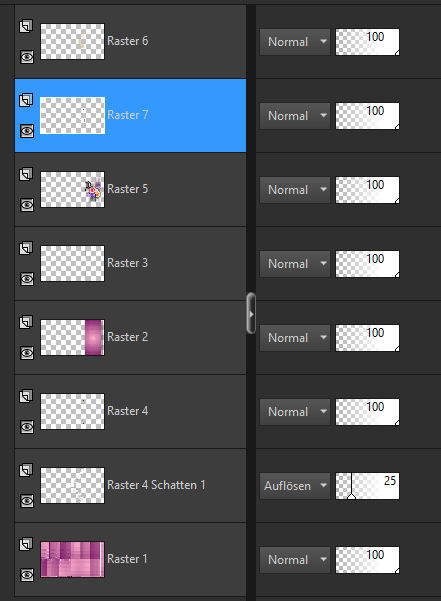Click the layer type icon of Raster 6
Viewport: 441px width, 601px height.
[x=26, y=26]
